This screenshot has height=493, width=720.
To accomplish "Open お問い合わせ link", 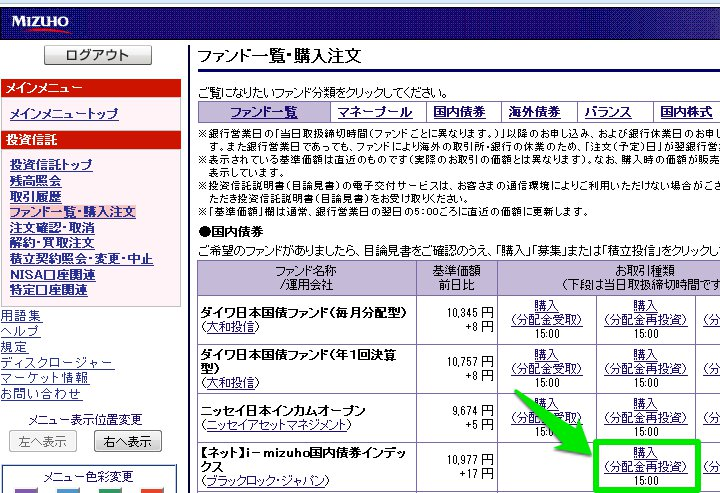I will click(x=41, y=393).
